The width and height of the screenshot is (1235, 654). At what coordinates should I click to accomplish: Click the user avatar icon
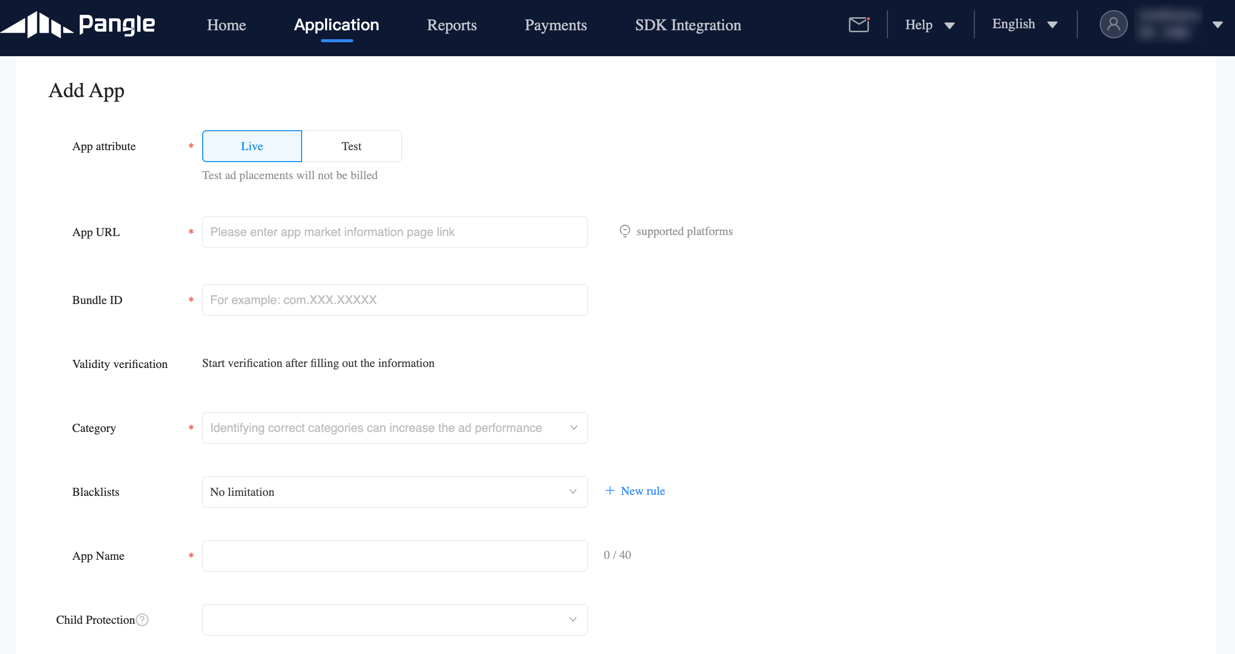[1113, 24]
